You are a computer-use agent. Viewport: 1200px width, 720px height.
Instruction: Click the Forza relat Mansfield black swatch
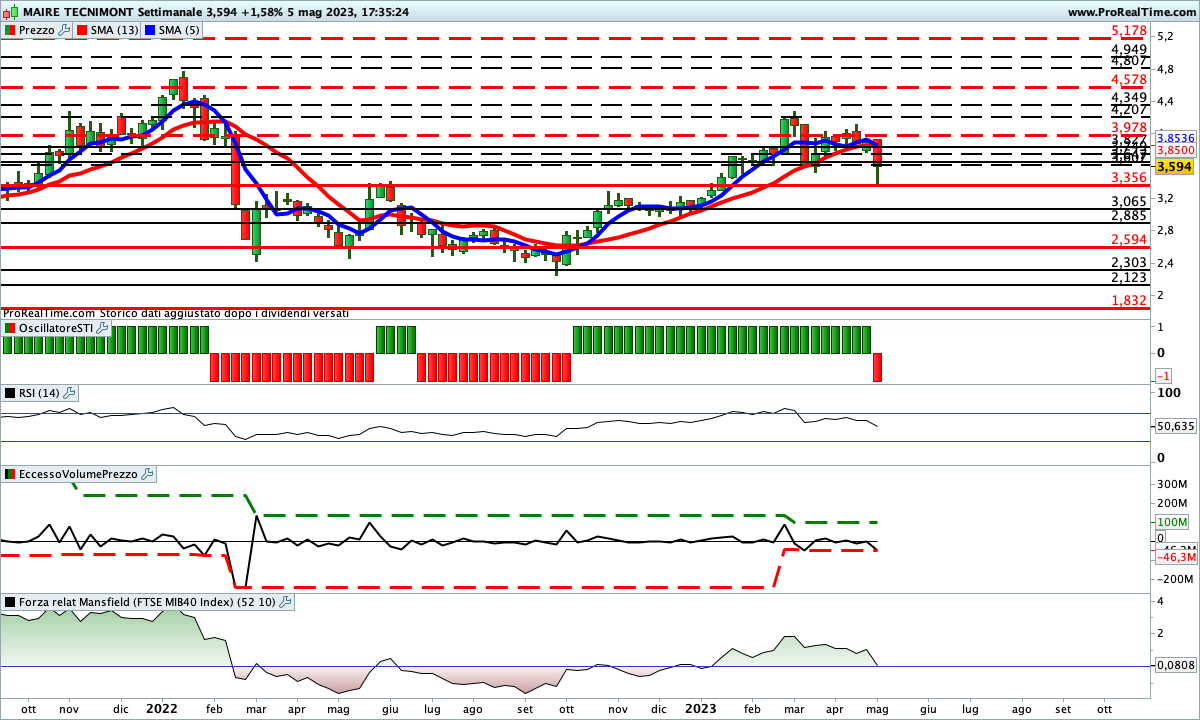point(10,602)
